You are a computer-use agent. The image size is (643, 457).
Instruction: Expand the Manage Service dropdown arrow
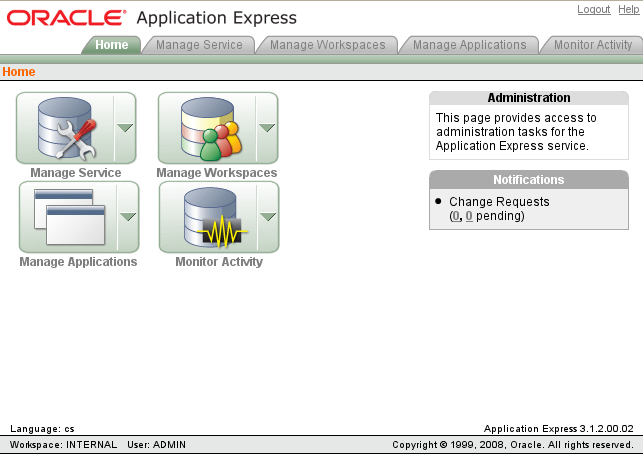coord(125,128)
